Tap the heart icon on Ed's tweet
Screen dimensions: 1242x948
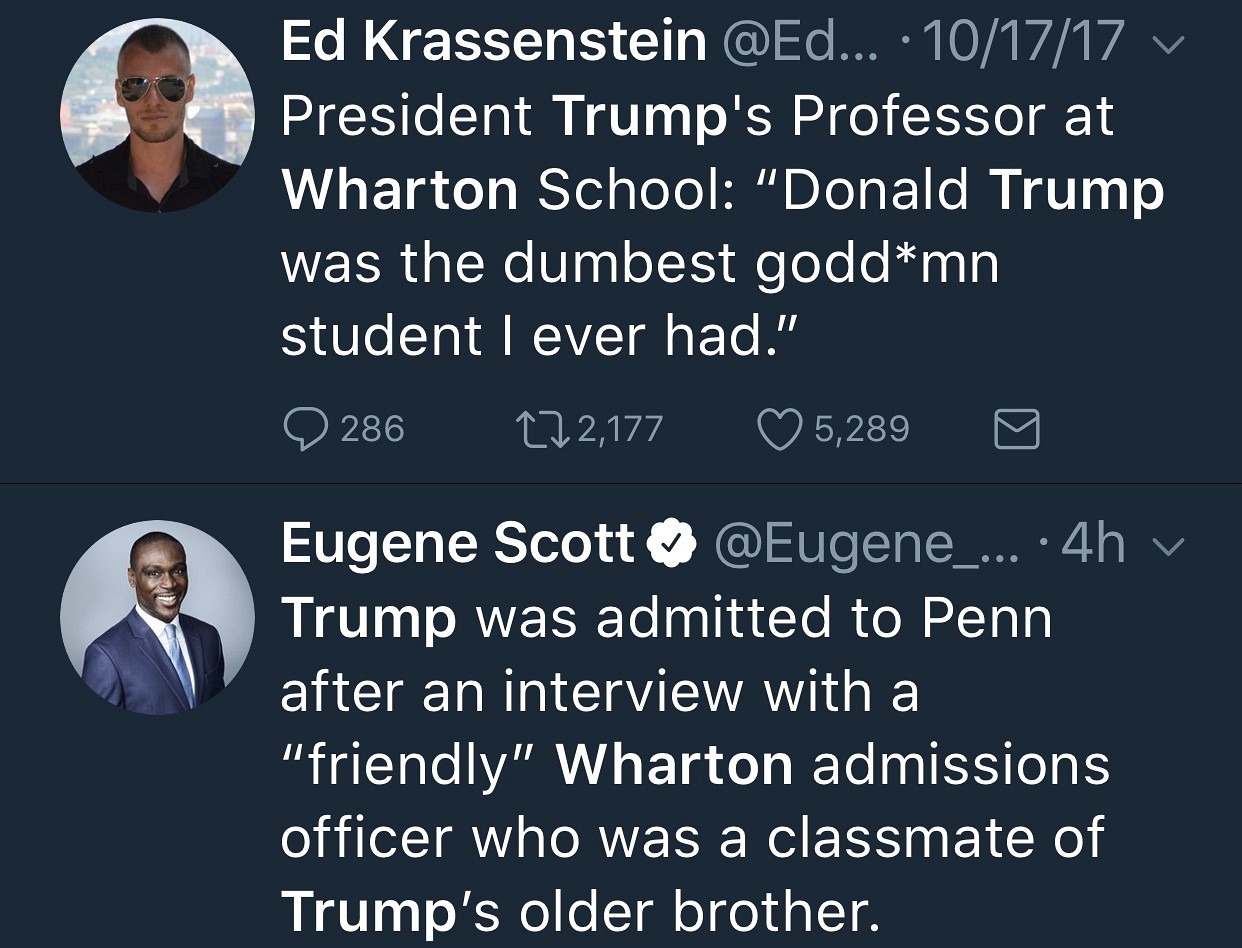(x=779, y=429)
